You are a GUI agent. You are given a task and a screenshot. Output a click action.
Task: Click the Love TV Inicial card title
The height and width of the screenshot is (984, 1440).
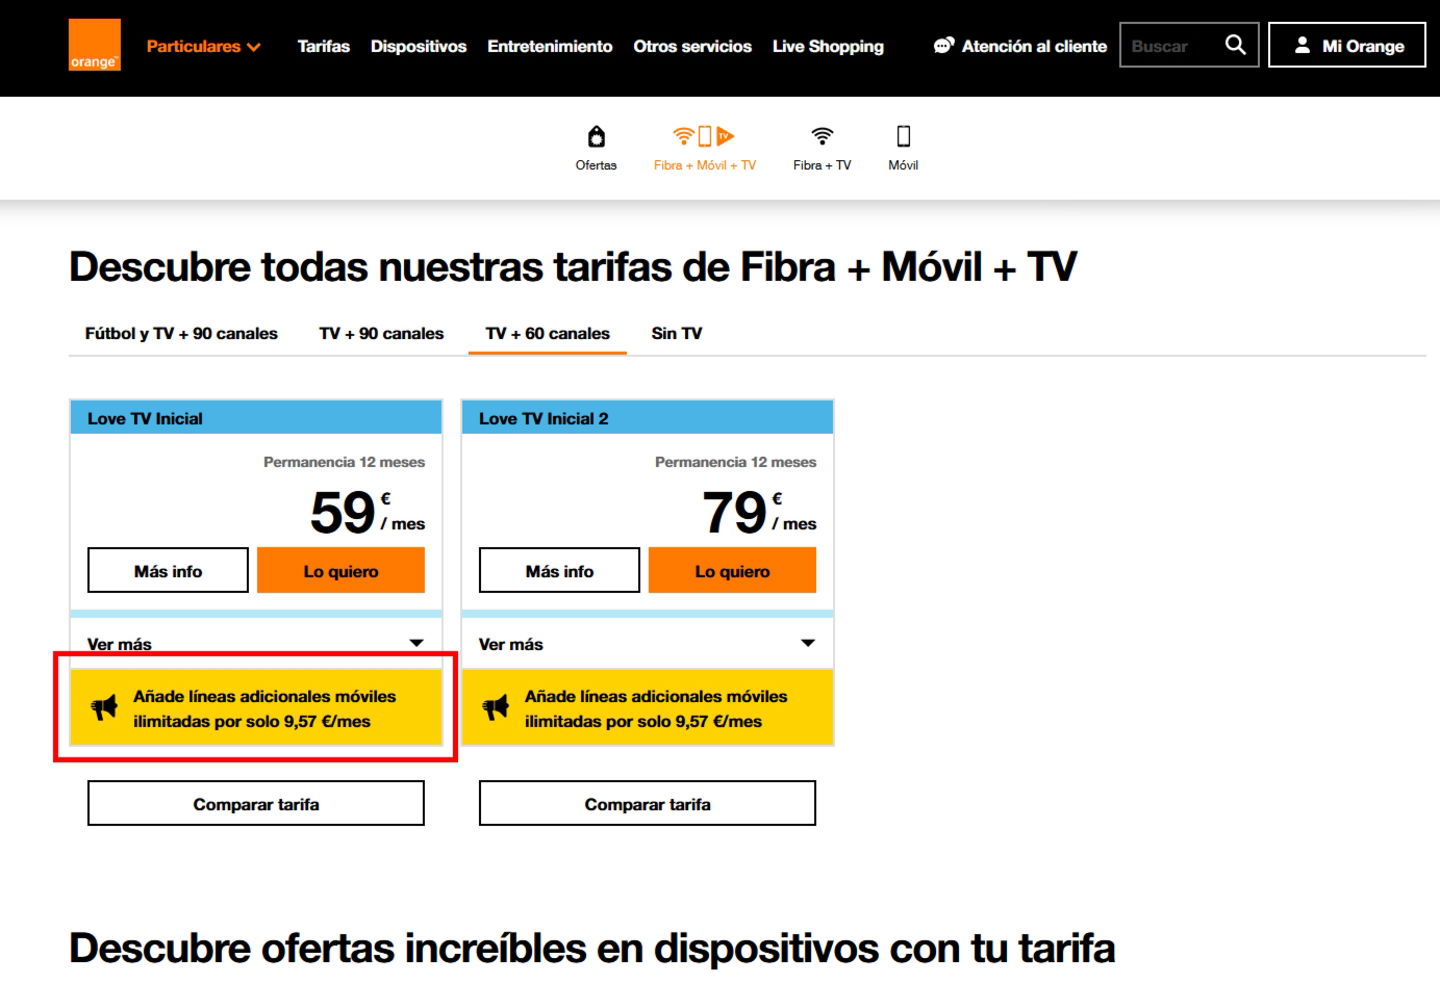[145, 418]
